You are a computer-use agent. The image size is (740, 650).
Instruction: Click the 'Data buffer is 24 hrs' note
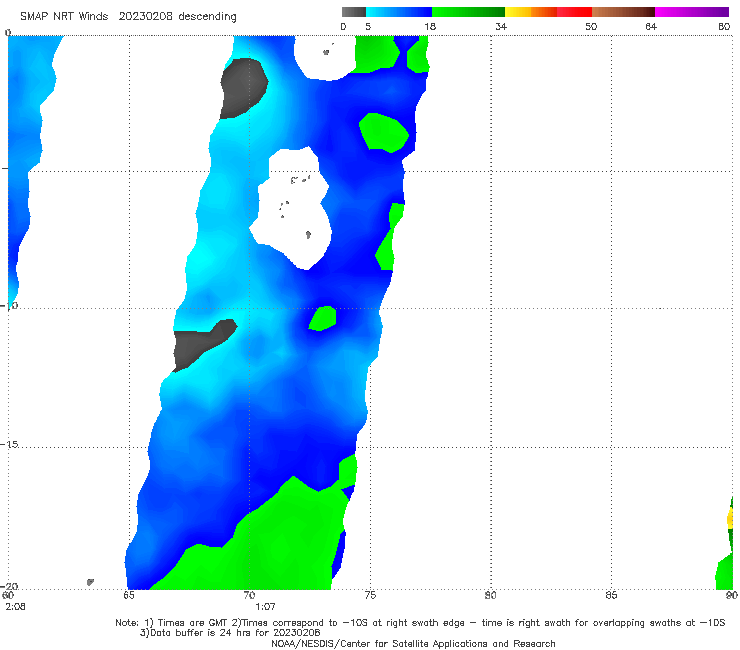click(x=230, y=633)
